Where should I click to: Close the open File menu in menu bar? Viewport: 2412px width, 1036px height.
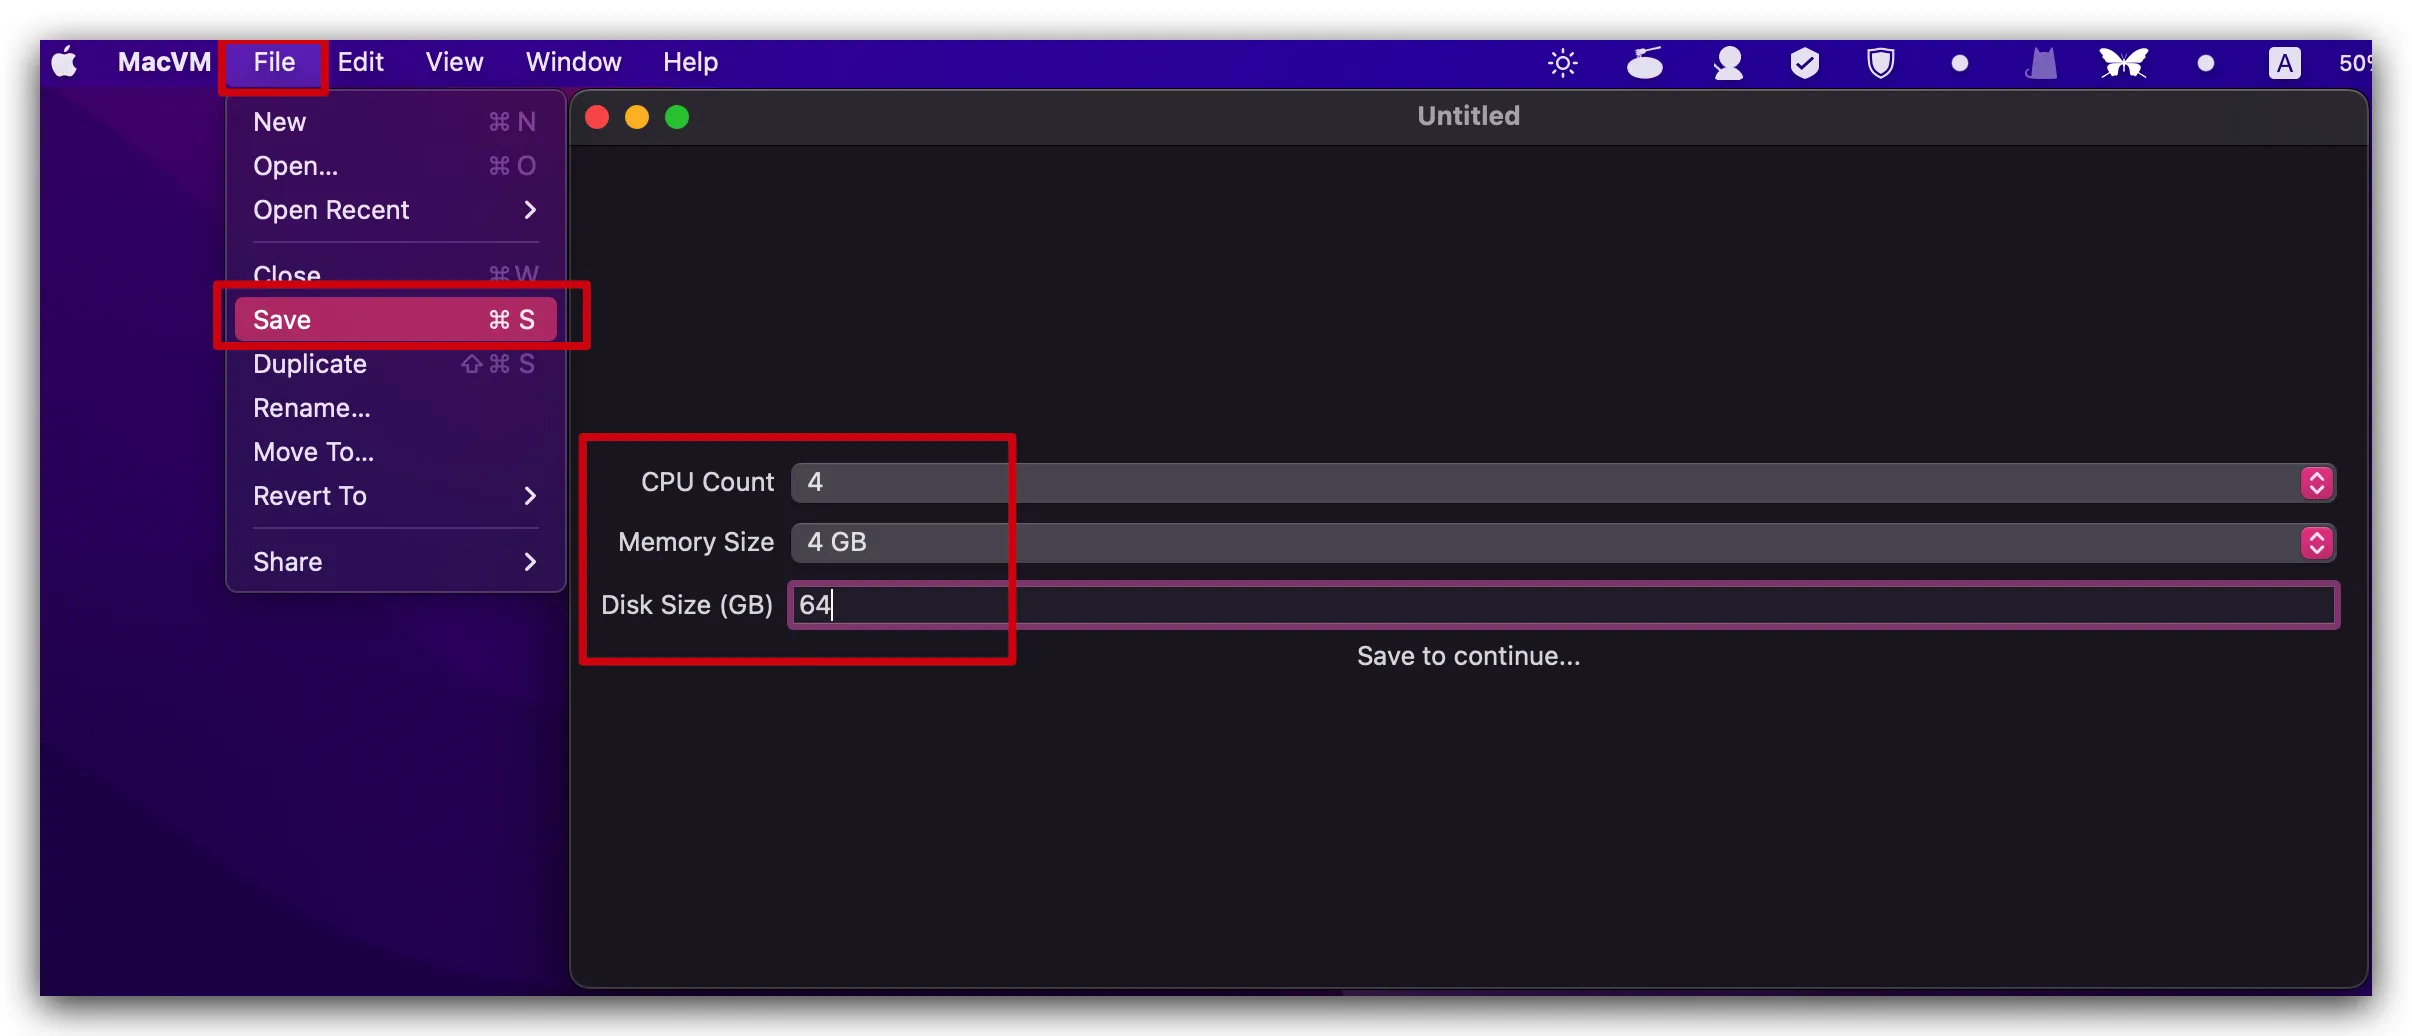tap(274, 62)
